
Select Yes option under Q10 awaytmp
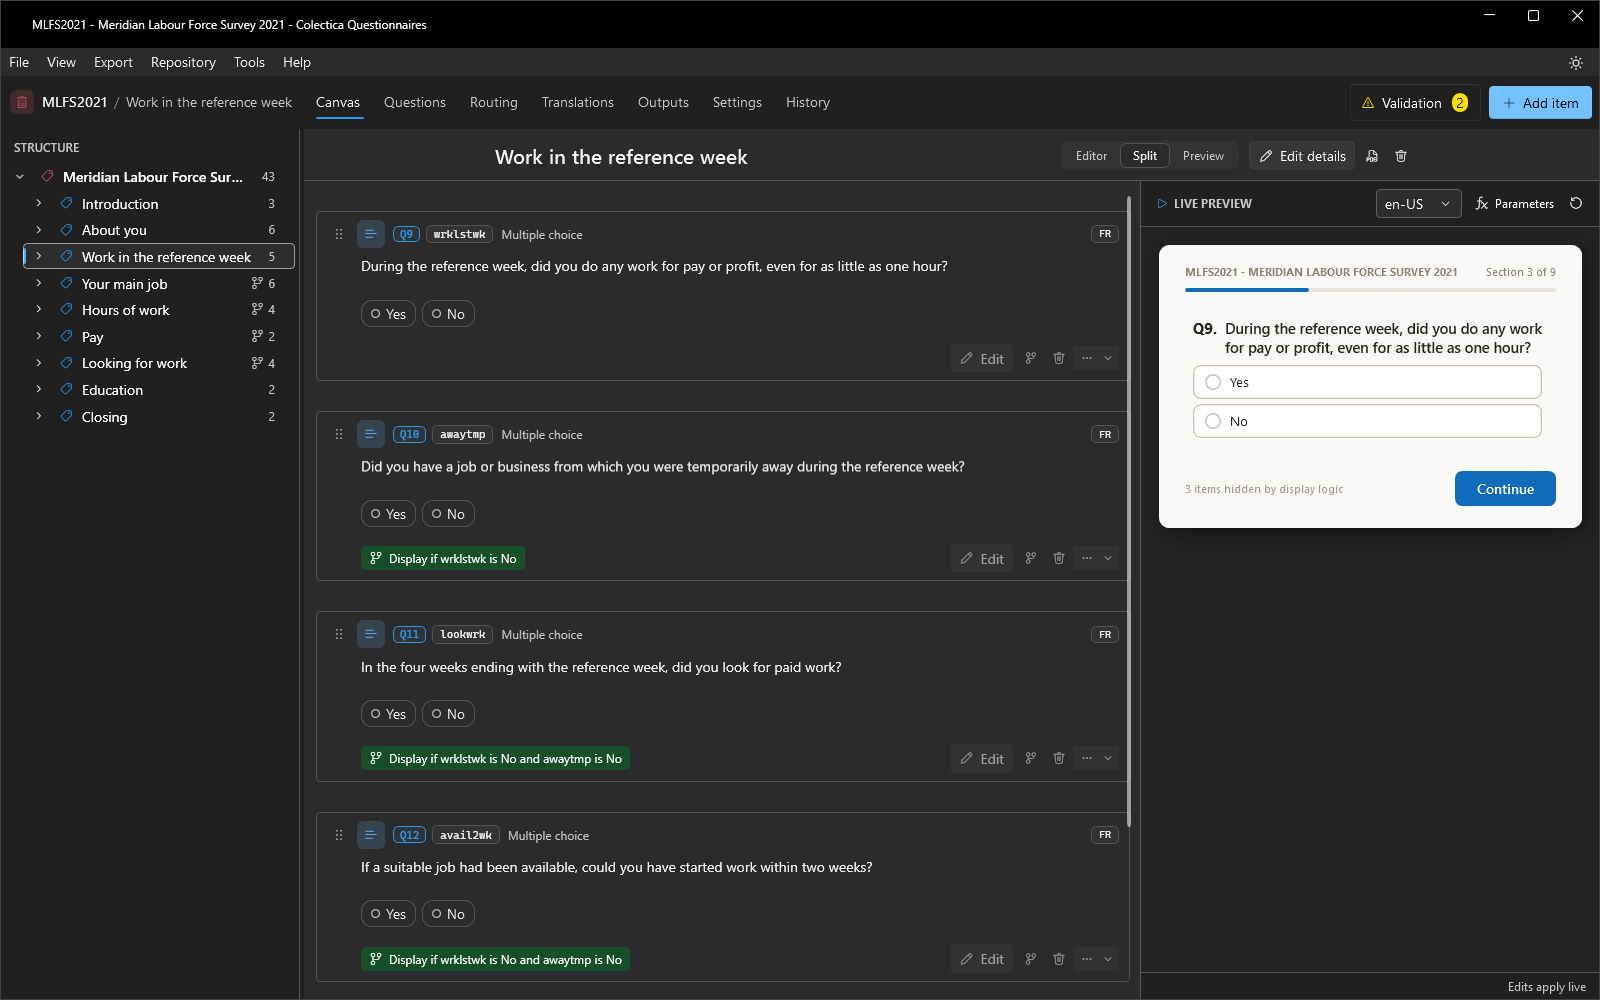point(388,514)
